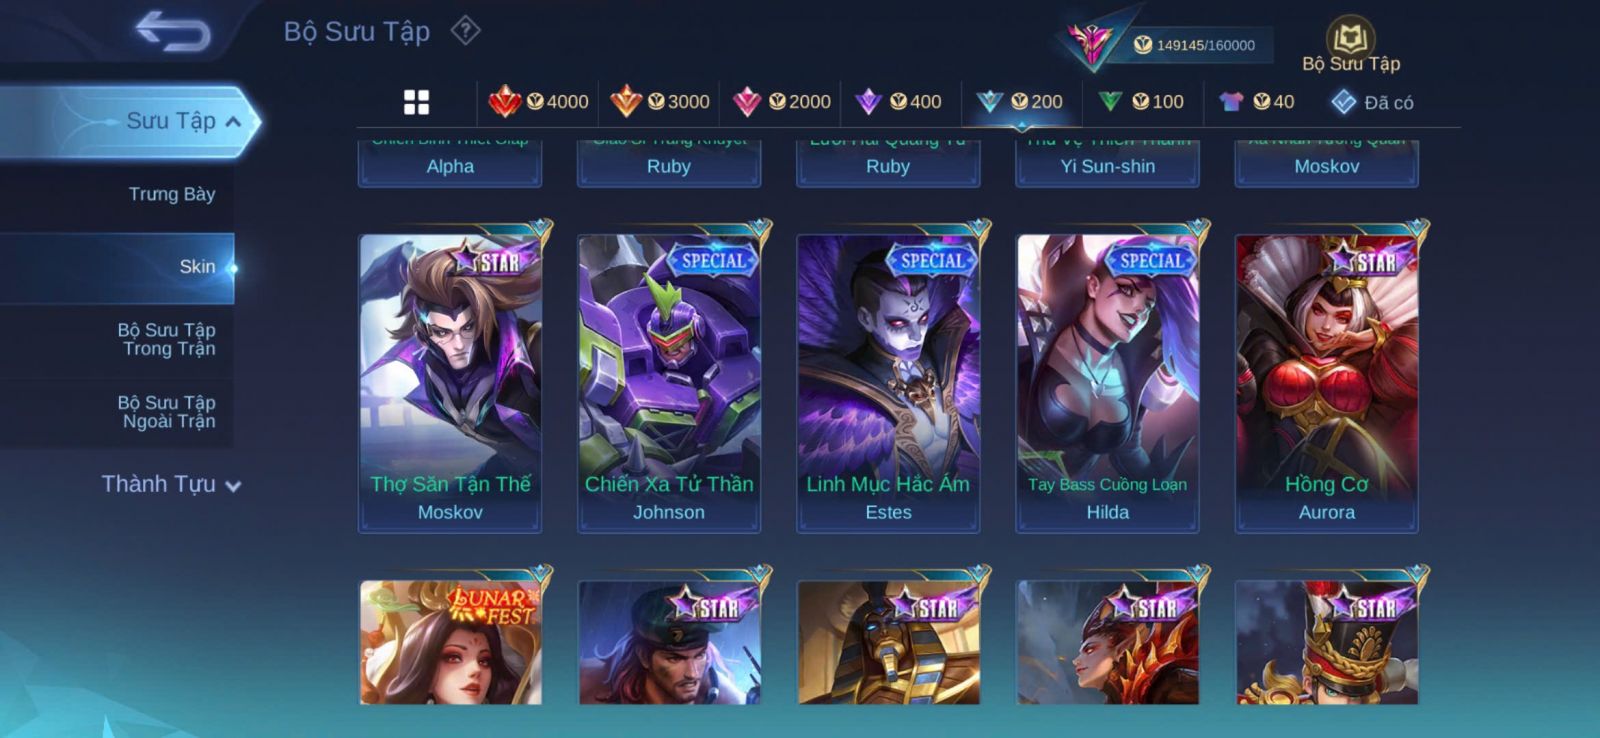Open Bộ Sưu Tập Ngoài Trận
Viewport: 1600px width, 738px height.
click(168, 412)
